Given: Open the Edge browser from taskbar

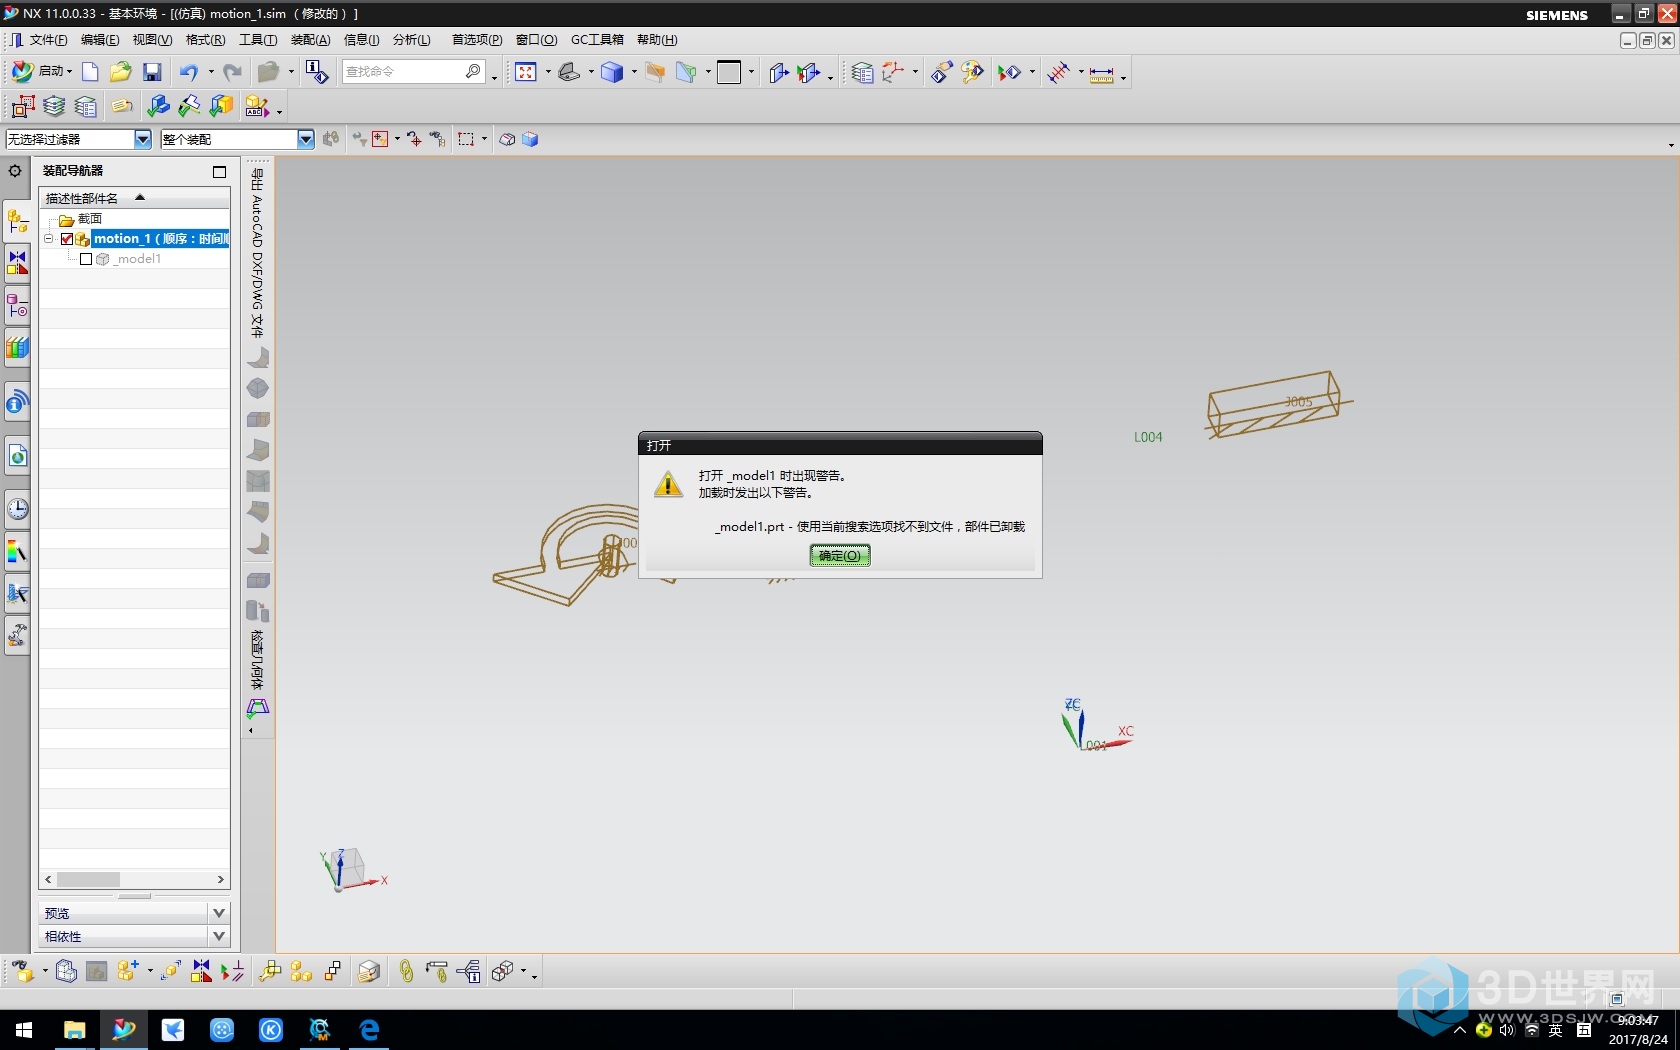Looking at the screenshot, I should pos(369,1030).
